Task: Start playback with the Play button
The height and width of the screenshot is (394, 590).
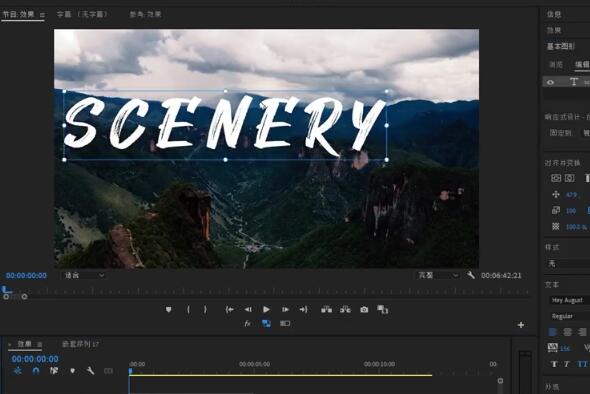Action: 266,309
